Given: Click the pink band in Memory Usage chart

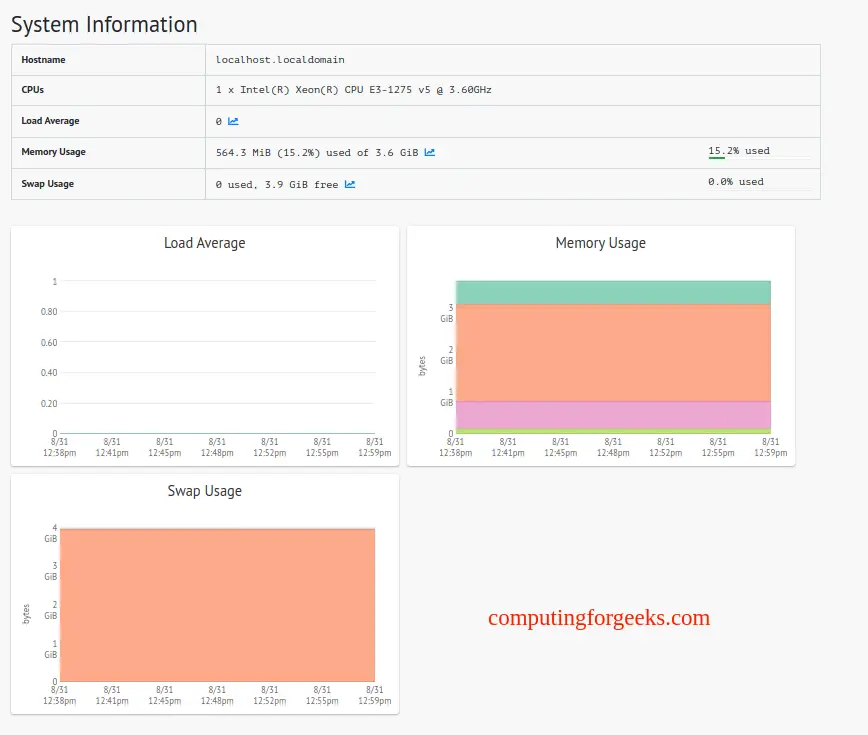Looking at the screenshot, I should click(x=613, y=415).
